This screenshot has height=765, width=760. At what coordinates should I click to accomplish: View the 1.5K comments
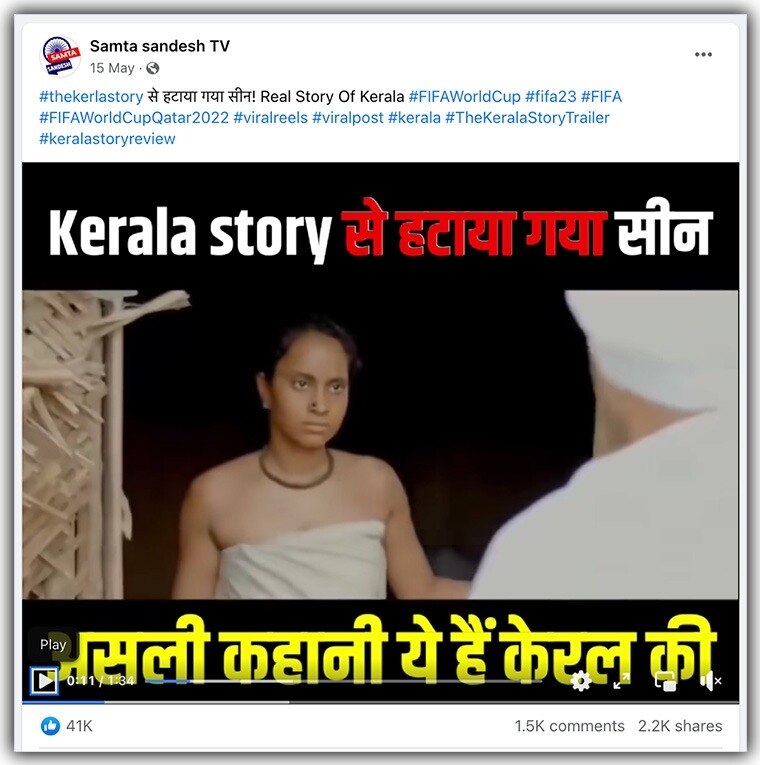click(569, 726)
